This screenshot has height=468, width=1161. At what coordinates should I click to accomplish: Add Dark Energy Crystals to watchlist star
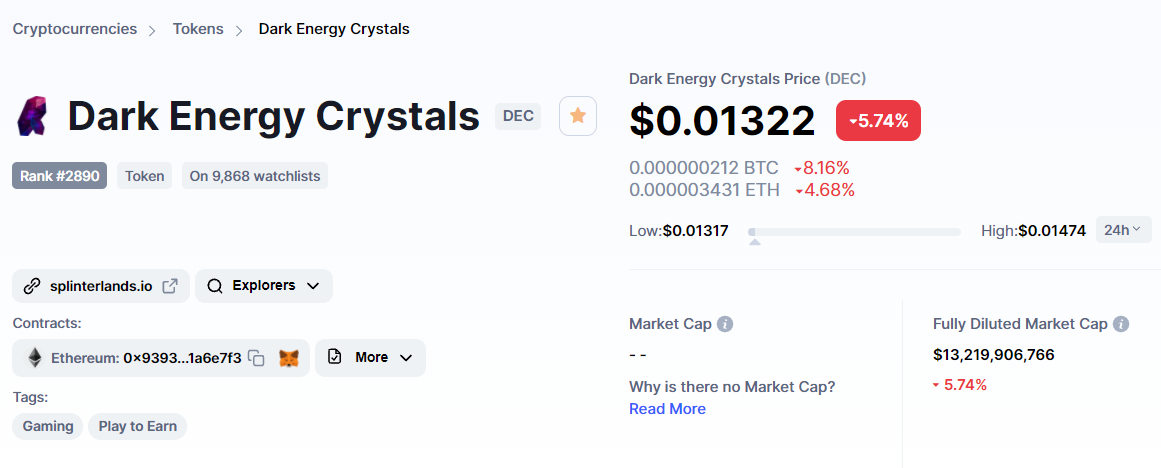coord(578,116)
